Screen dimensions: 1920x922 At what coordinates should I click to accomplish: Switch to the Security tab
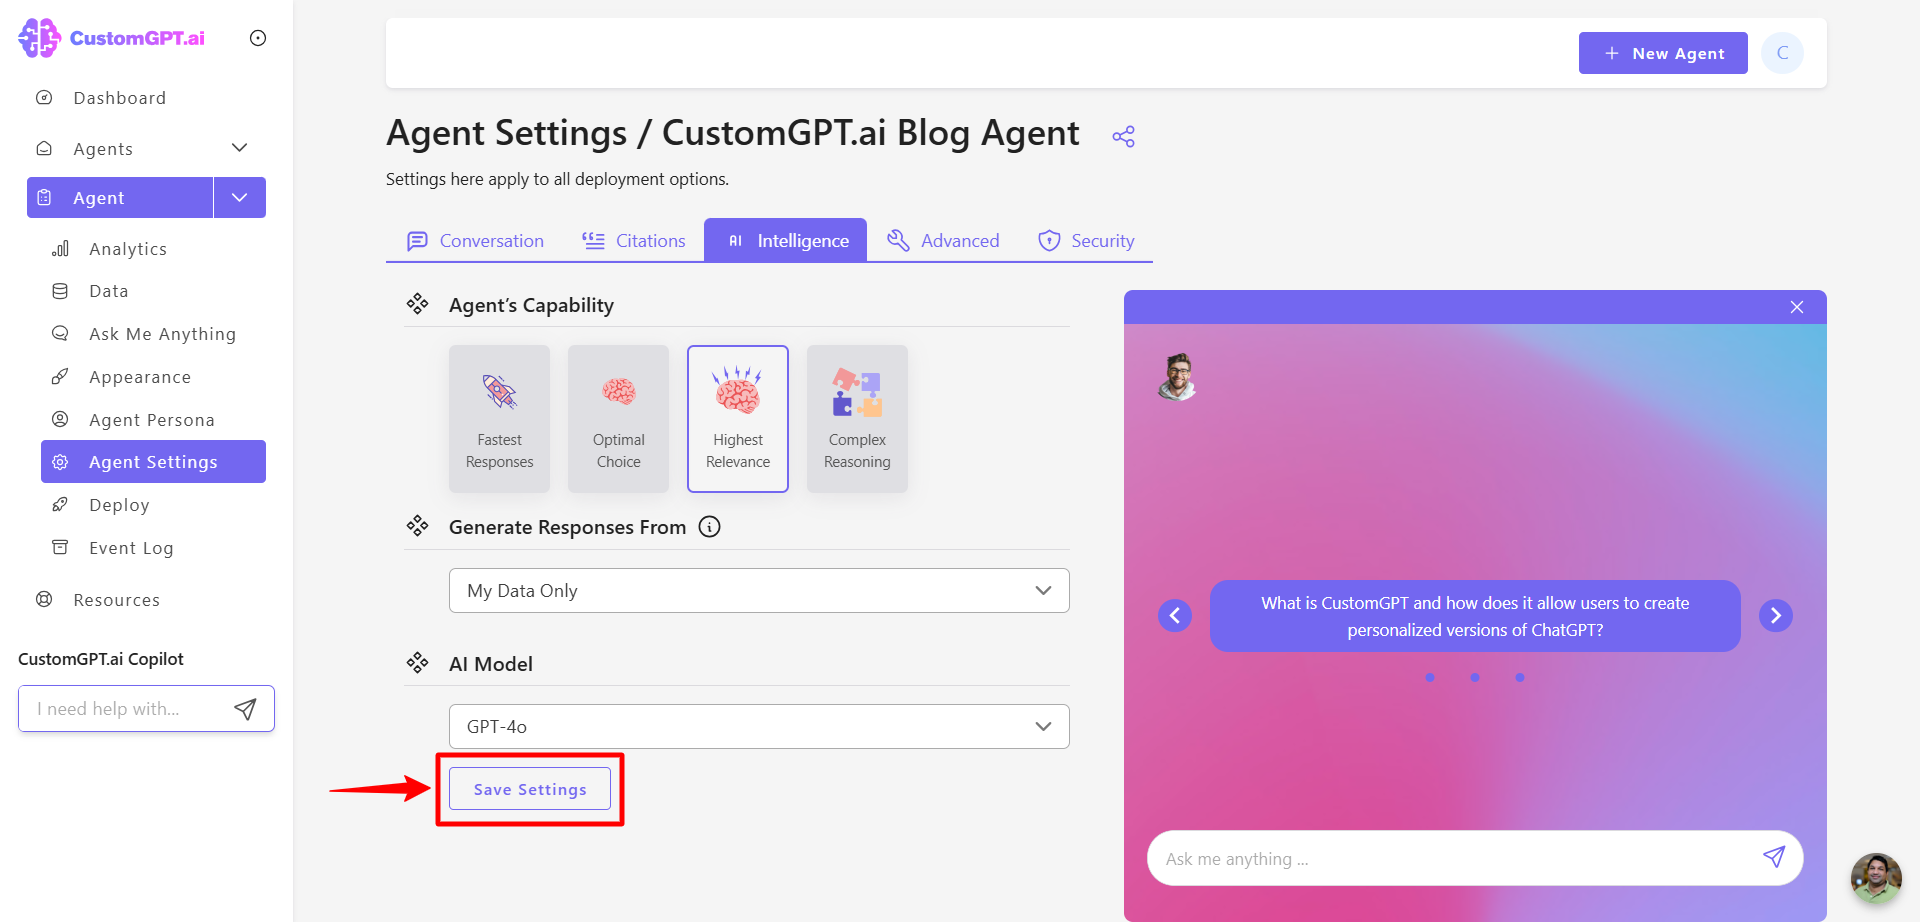[x=1086, y=241]
